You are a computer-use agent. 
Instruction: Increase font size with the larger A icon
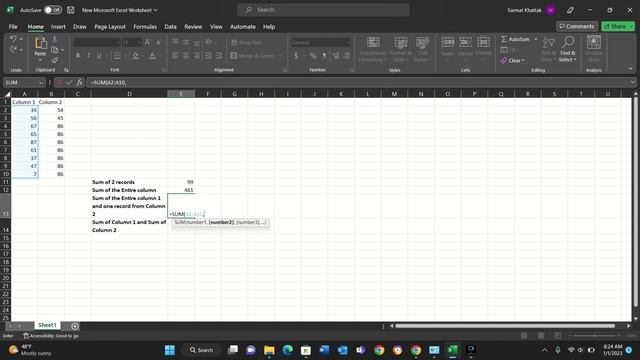pos(148,42)
